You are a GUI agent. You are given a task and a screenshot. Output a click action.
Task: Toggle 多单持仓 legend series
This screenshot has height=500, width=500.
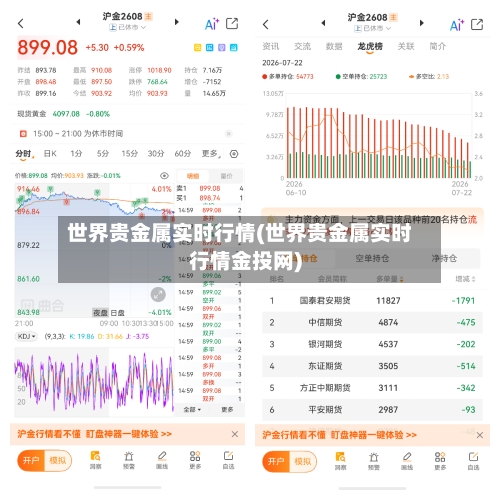pyautogui.click(x=288, y=77)
